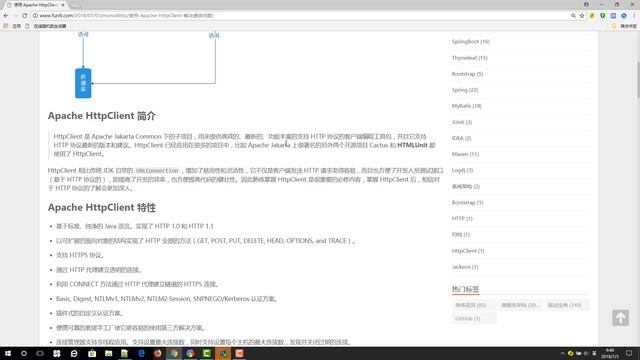The height and width of the screenshot is (360, 640).
Task: Open the JUnit (3) category
Action: pos(462,122)
